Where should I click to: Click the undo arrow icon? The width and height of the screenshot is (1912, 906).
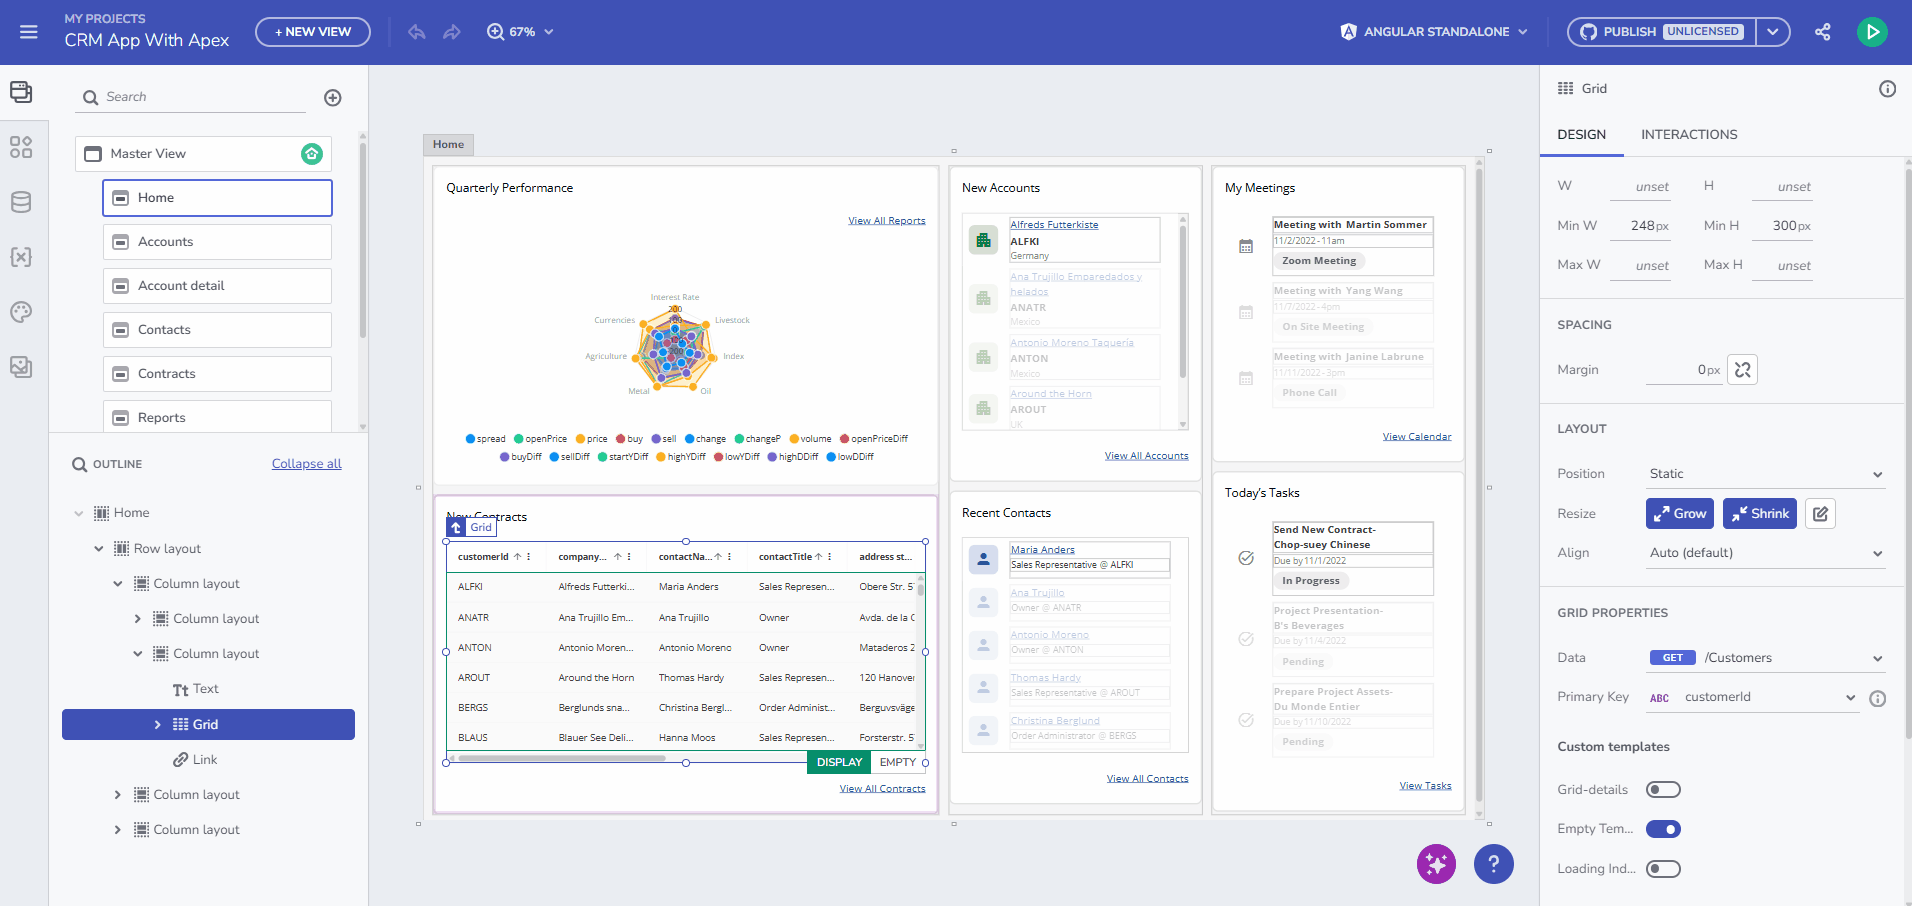[417, 32]
